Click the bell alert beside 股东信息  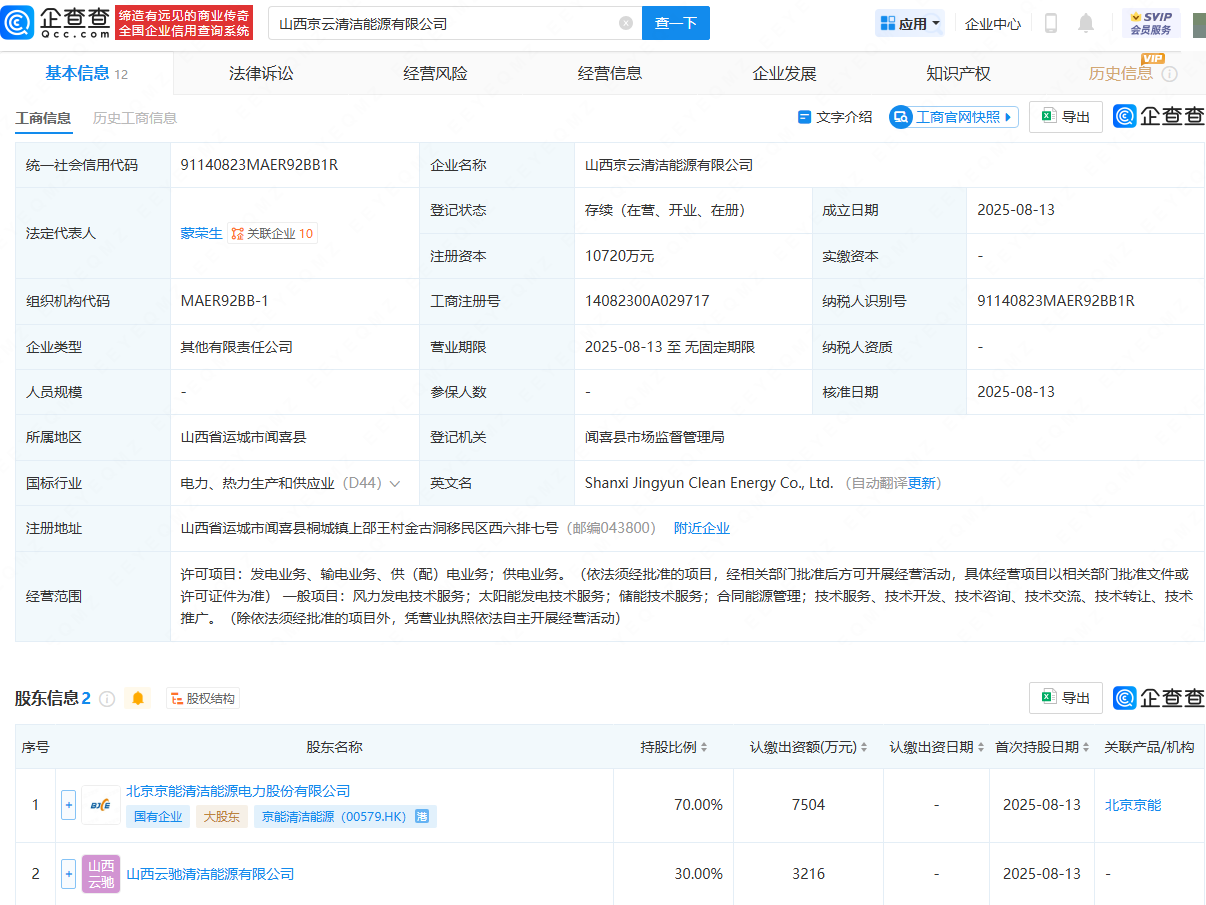(x=138, y=698)
